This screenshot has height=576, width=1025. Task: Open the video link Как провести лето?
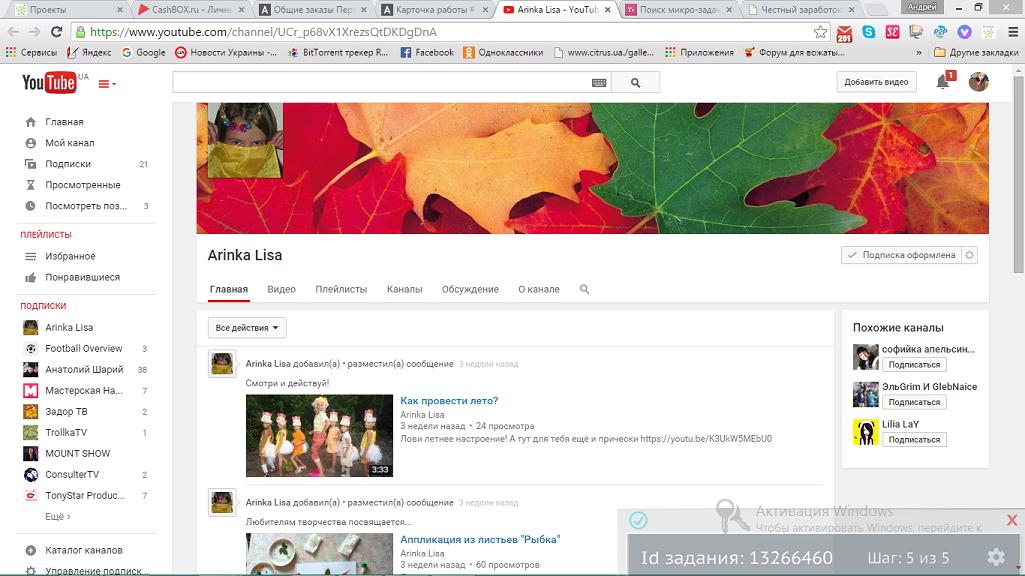click(449, 401)
